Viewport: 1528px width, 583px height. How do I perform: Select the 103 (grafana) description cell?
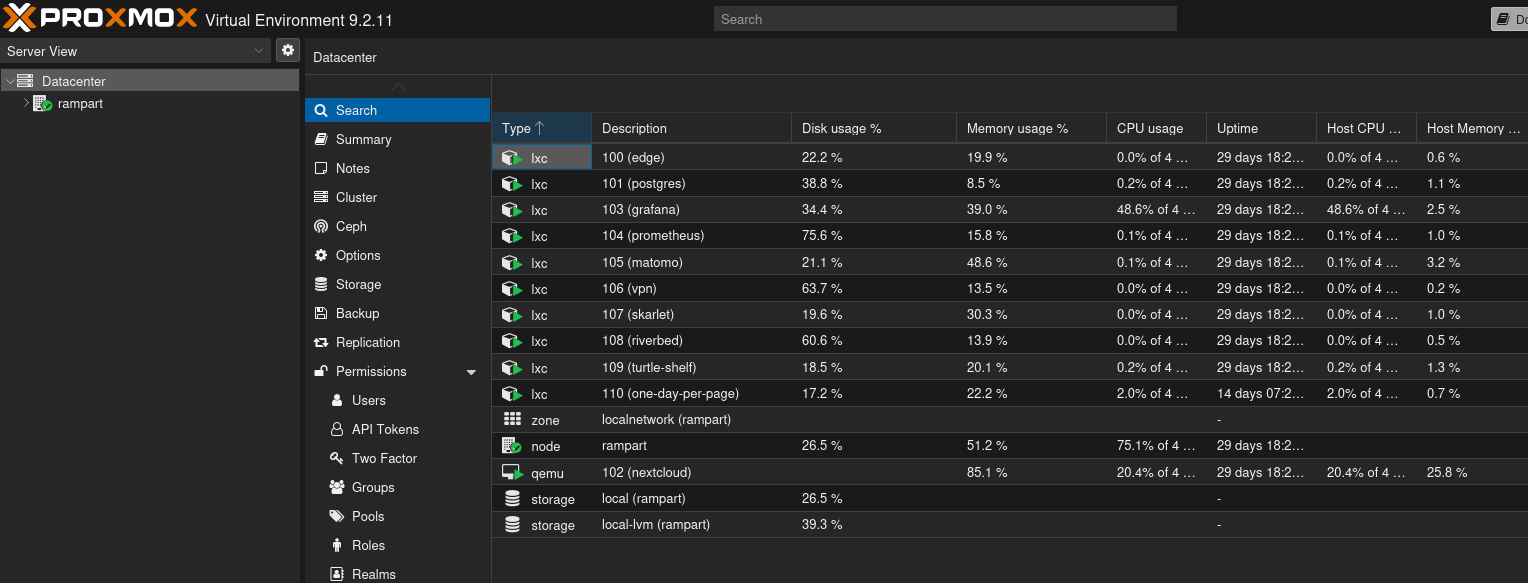(x=691, y=210)
